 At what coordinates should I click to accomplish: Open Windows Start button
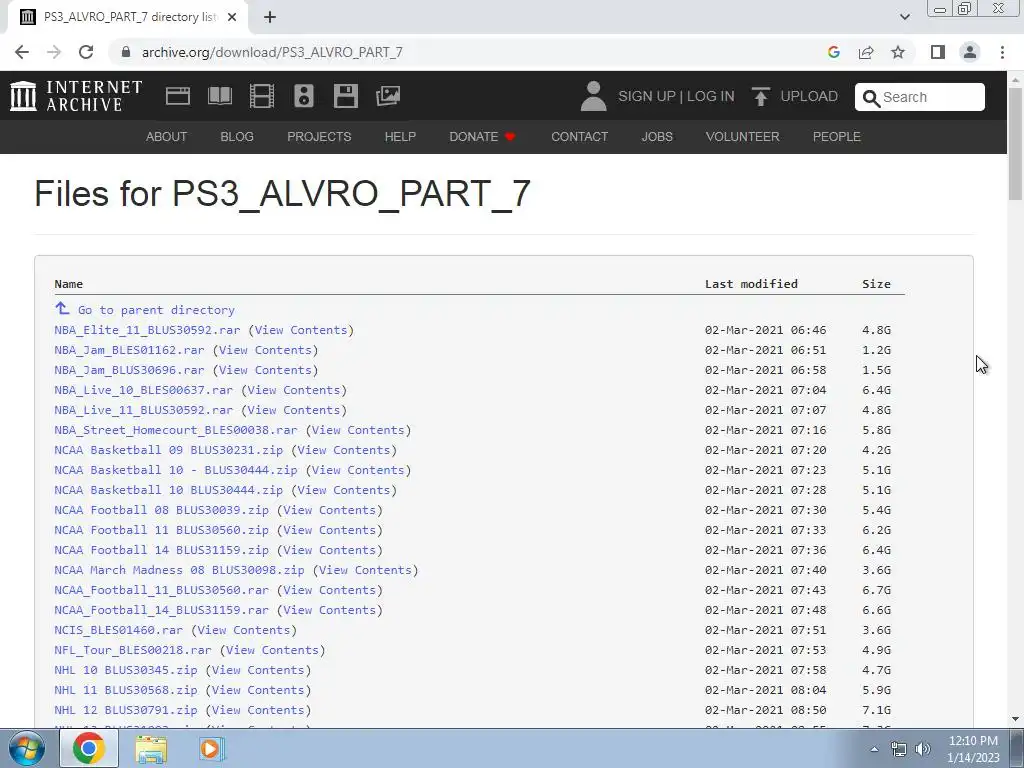coord(27,748)
